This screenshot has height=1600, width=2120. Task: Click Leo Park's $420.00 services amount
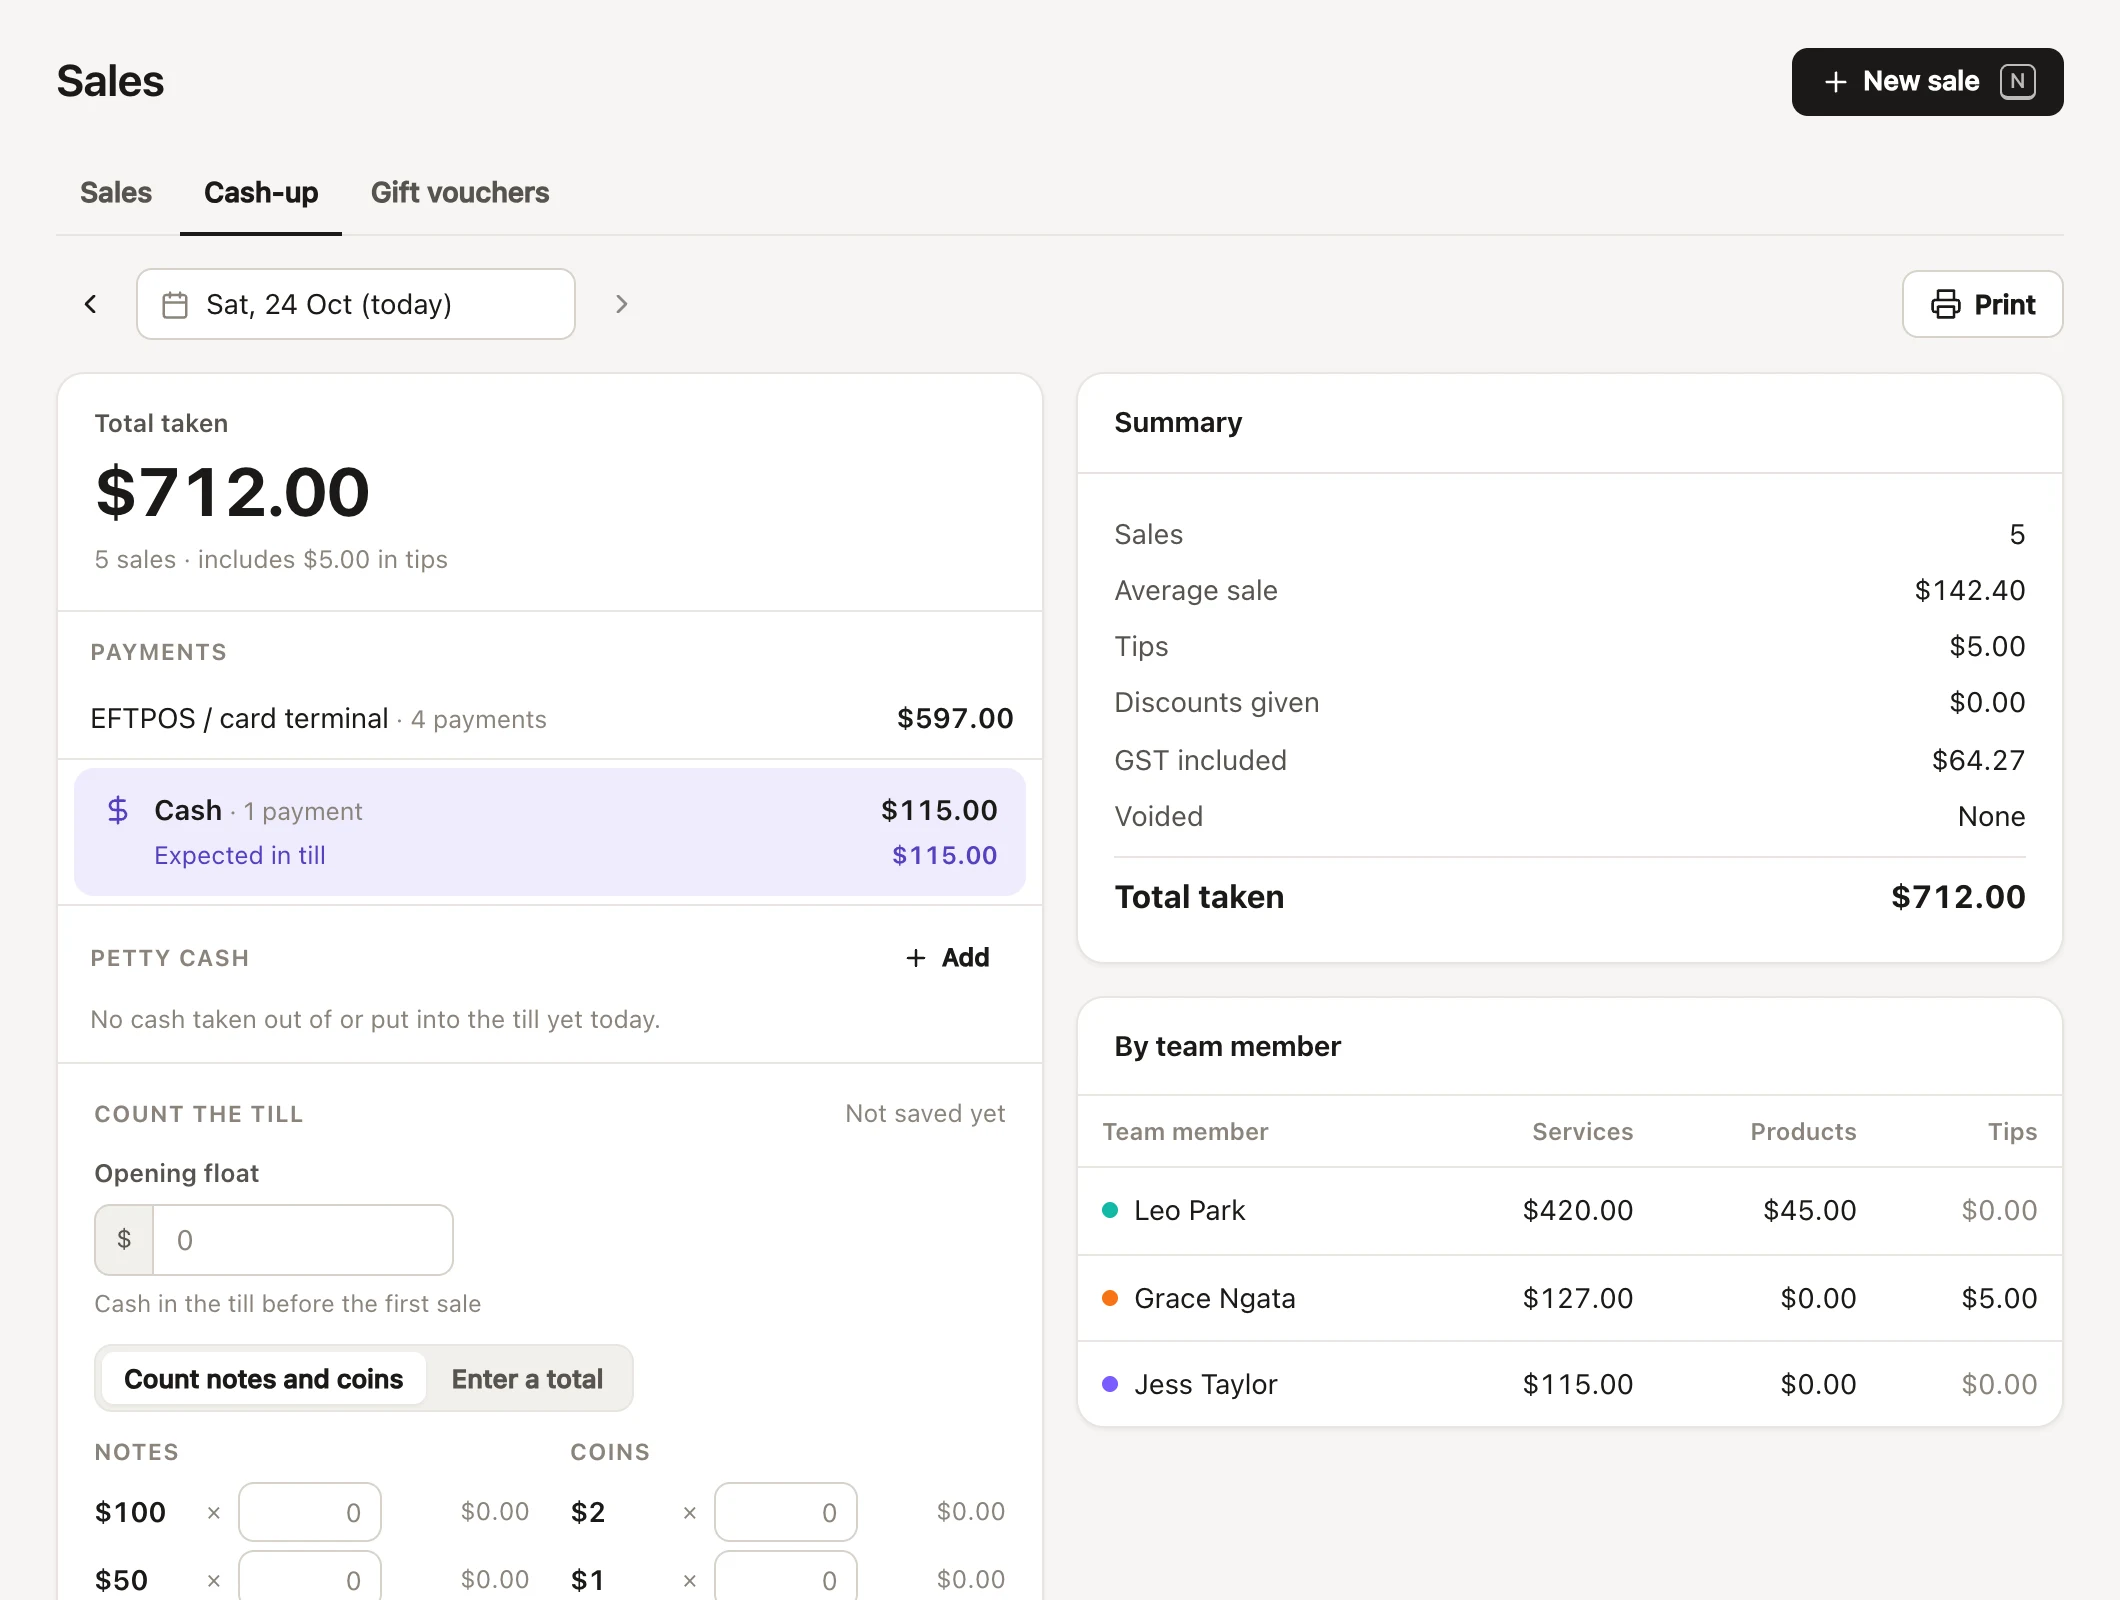point(1577,1210)
